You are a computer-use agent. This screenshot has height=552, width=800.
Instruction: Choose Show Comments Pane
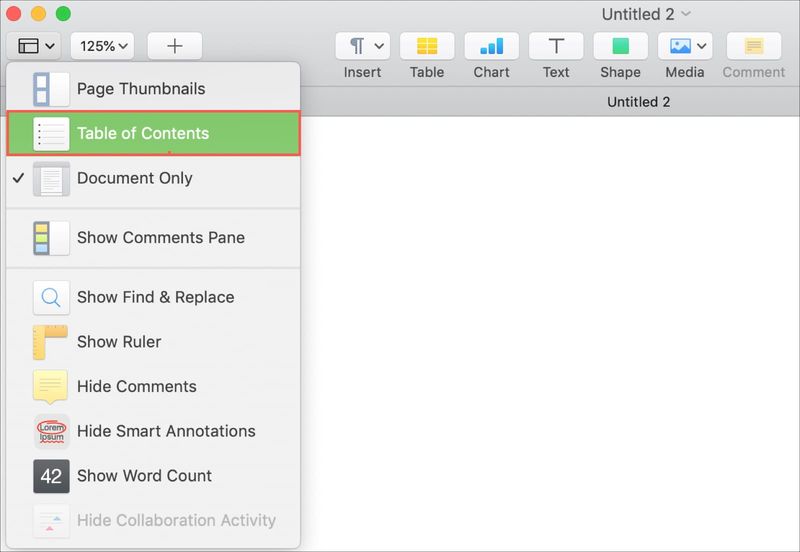coord(153,238)
